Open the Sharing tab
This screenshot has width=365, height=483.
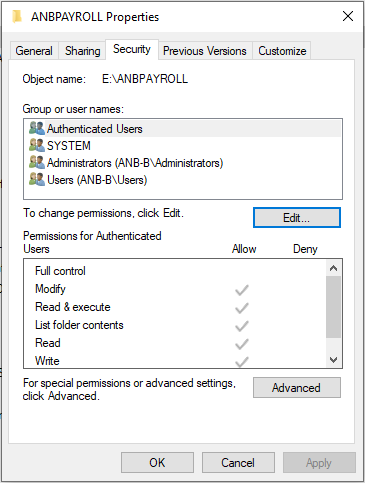(x=82, y=51)
